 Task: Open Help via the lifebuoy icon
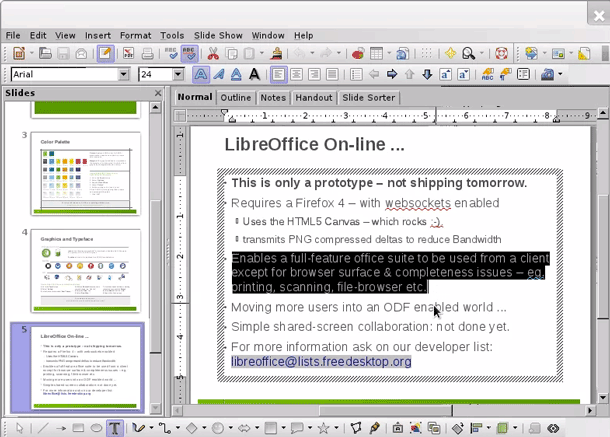(501, 53)
